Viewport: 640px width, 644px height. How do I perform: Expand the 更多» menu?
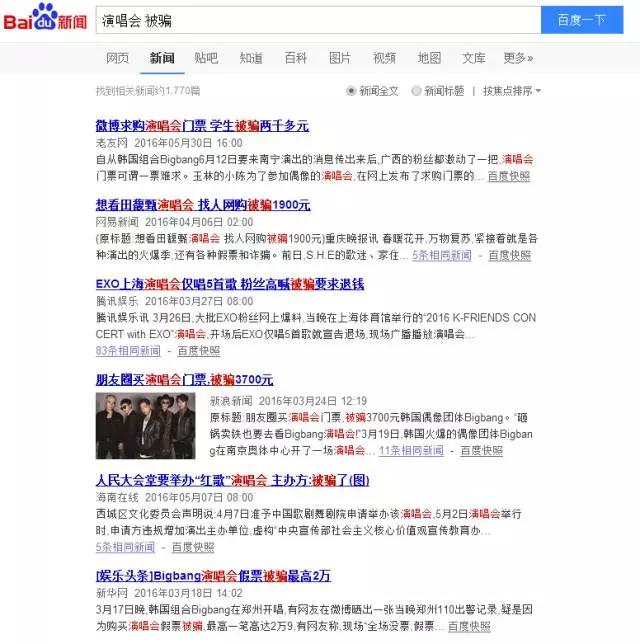518,58
